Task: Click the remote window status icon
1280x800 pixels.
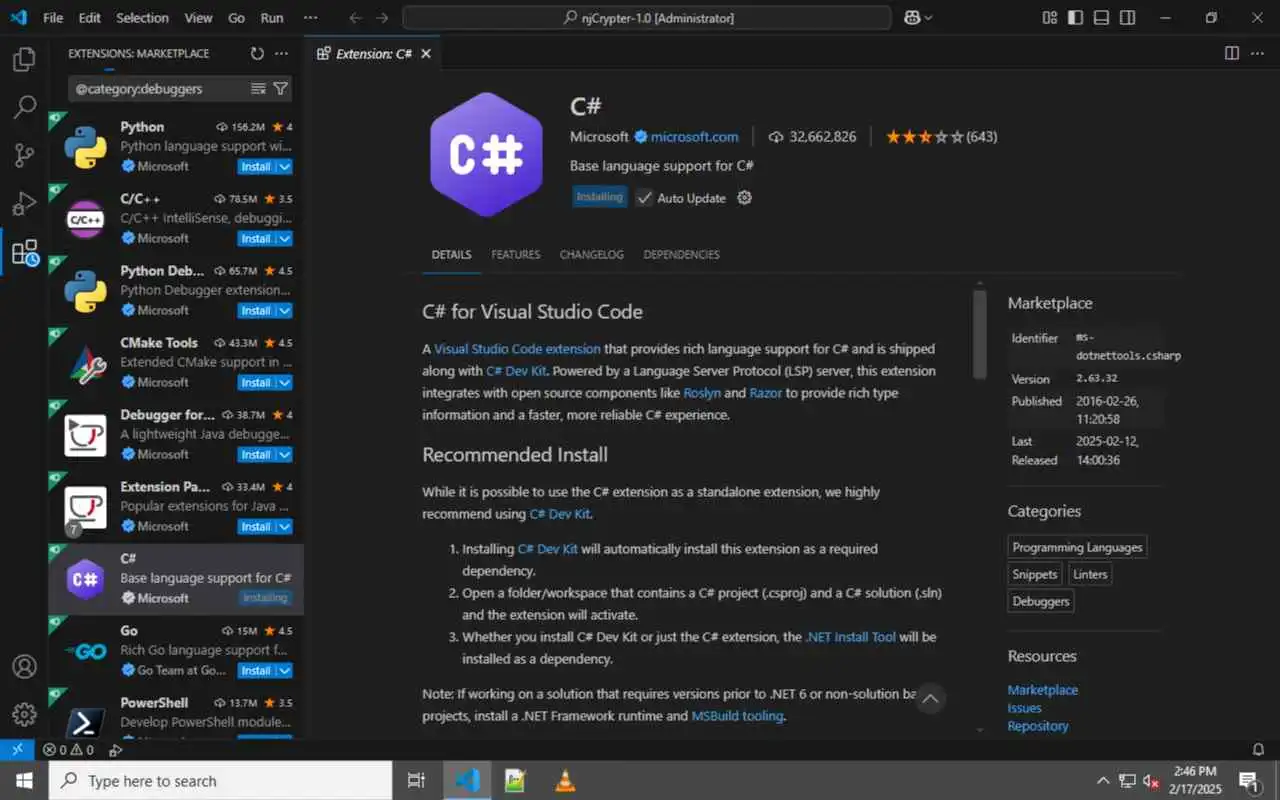Action: pyautogui.click(x=17, y=749)
